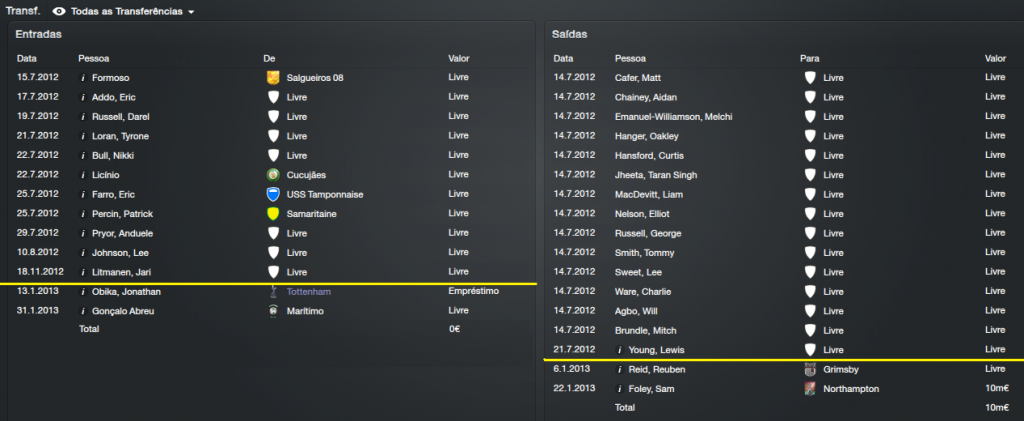
Task: Click the eye icon beside Todas as Transferências
Action: click(58, 11)
